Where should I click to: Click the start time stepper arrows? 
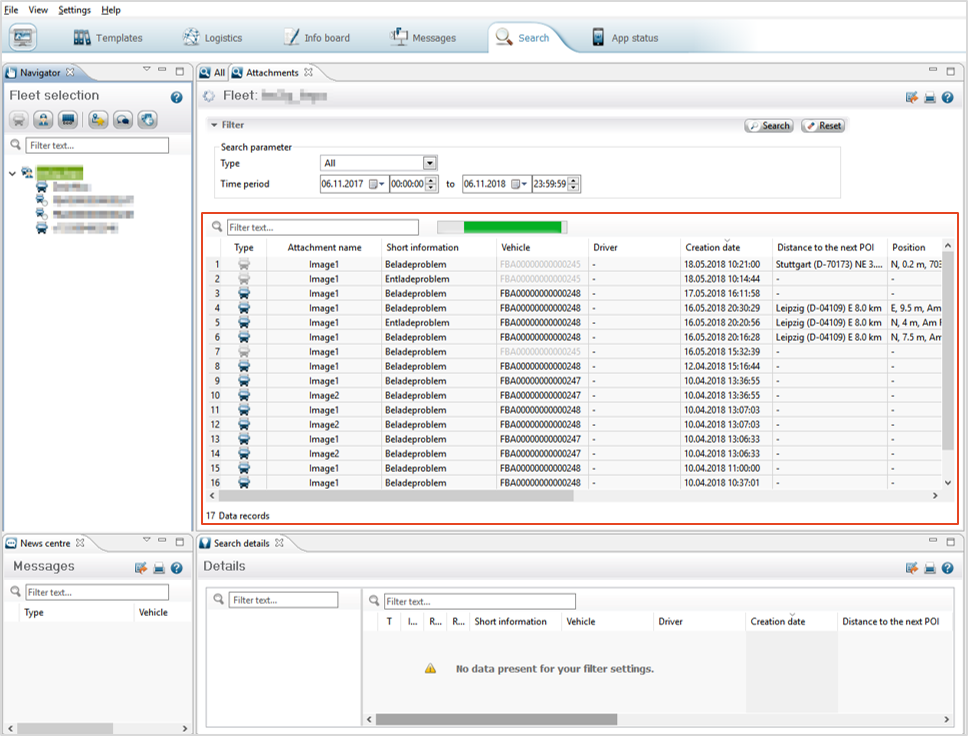[431, 184]
